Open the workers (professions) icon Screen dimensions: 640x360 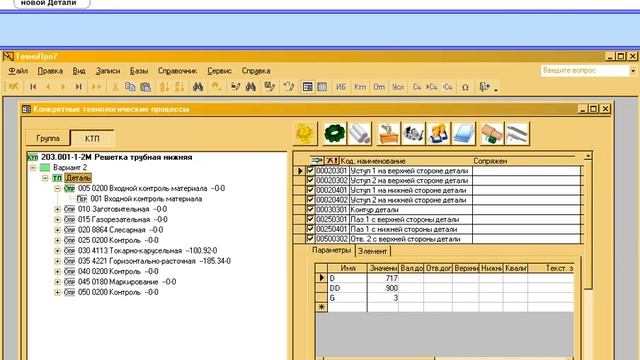pyautogui.click(x=438, y=133)
